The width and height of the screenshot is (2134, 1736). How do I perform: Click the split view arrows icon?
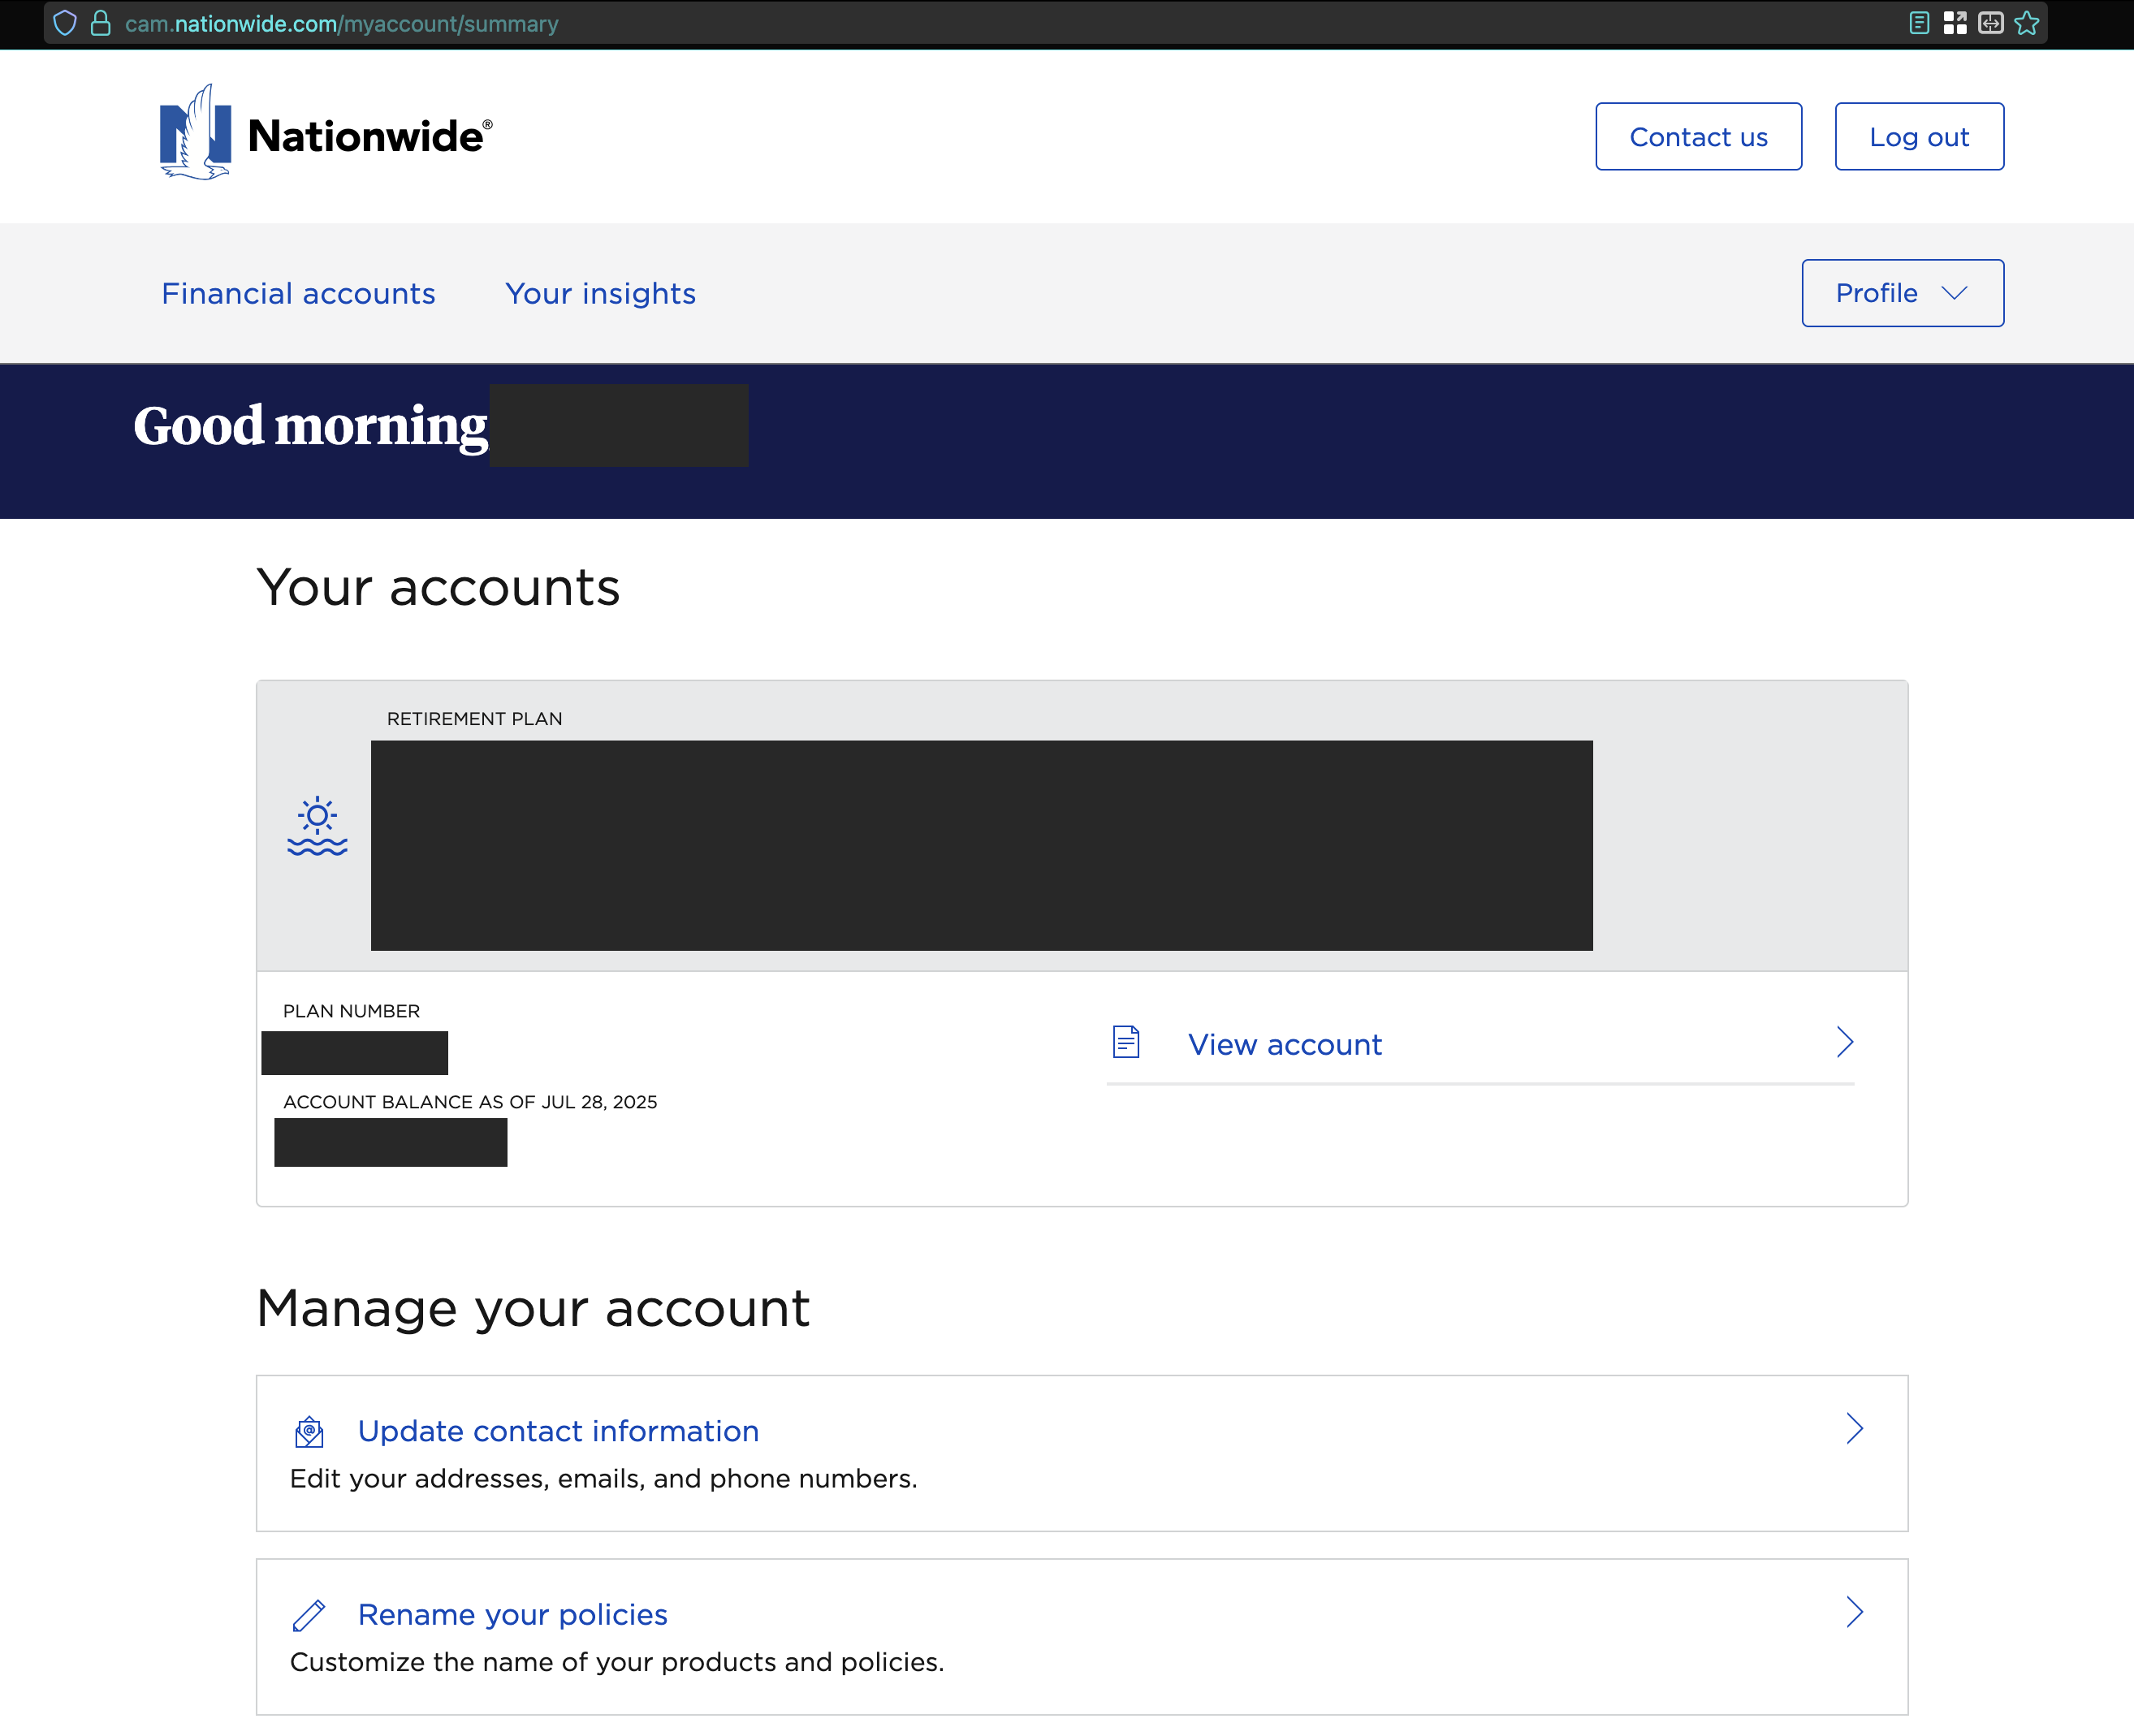(1991, 23)
